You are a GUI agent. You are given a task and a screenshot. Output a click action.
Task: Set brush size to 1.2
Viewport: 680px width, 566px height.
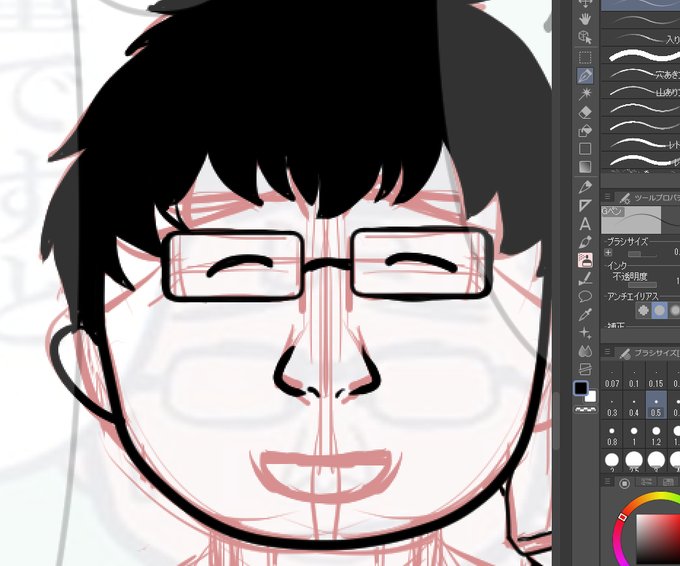[656, 436]
